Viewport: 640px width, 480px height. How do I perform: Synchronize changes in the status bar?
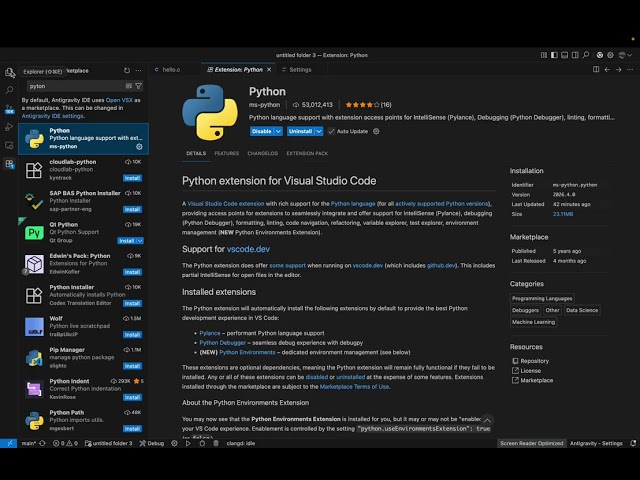[x=42, y=443]
